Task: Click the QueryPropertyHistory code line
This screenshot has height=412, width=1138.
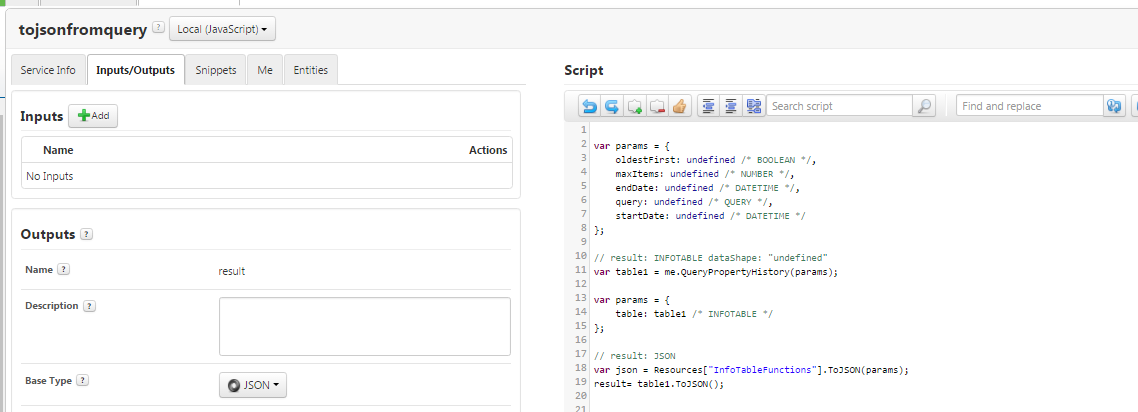Action: (x=716, y=272)
